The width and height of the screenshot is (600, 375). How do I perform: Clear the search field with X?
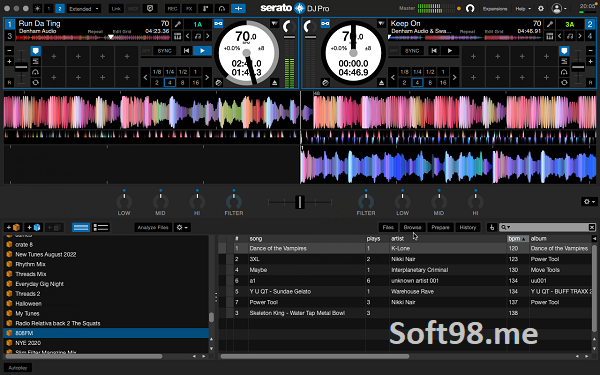[x=592, y=227]
